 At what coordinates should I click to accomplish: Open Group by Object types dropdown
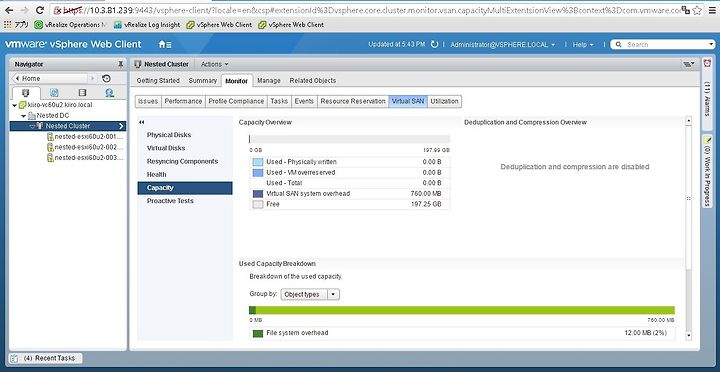point(310,294)
